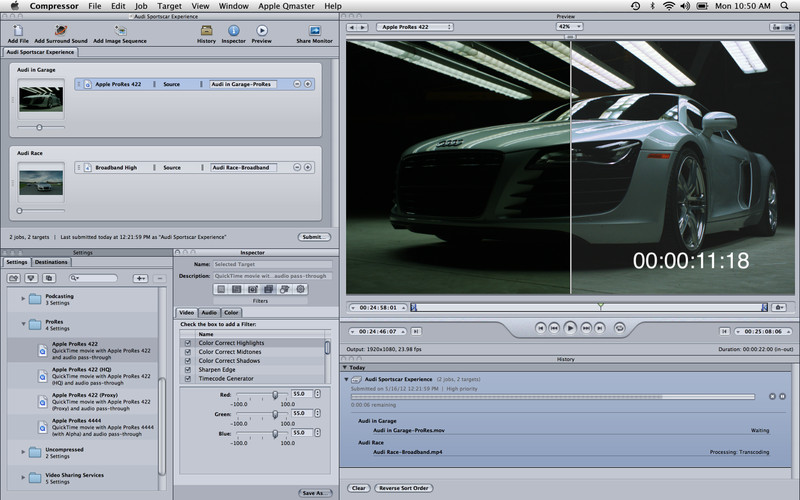Screen dimensions: 800x500
Task: Disable the Timecode Generator filter checkbox
Action: click(188, 379)
